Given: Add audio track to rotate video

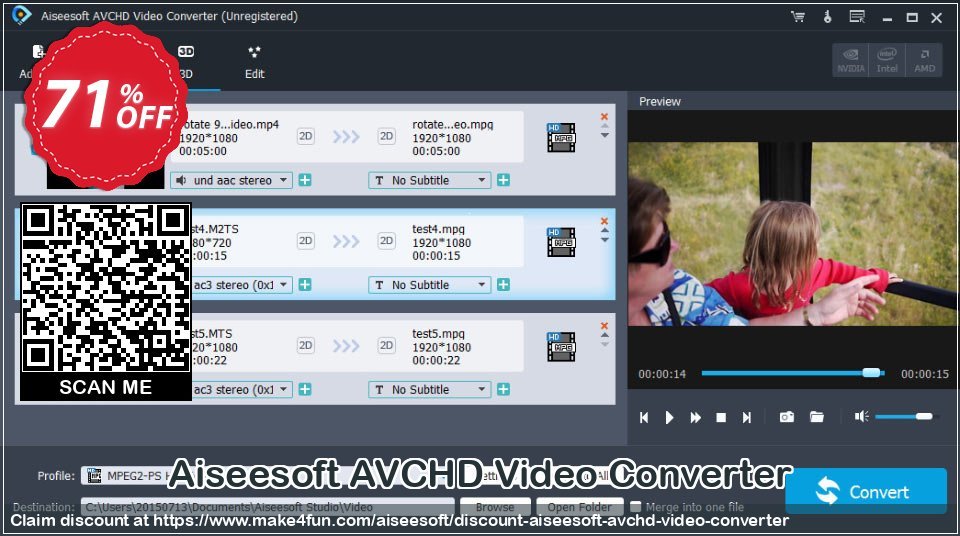Looking at the screenshot, I should 305,180.
